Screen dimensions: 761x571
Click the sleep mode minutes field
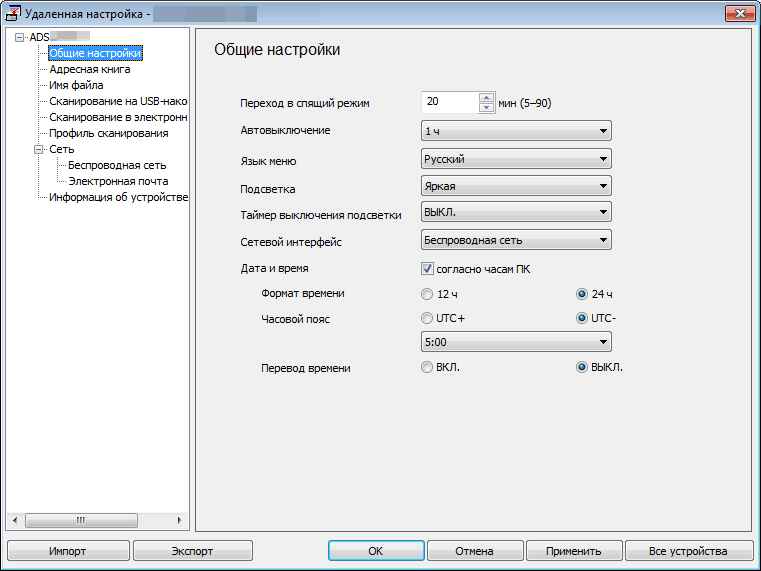(x=450, y=102)
